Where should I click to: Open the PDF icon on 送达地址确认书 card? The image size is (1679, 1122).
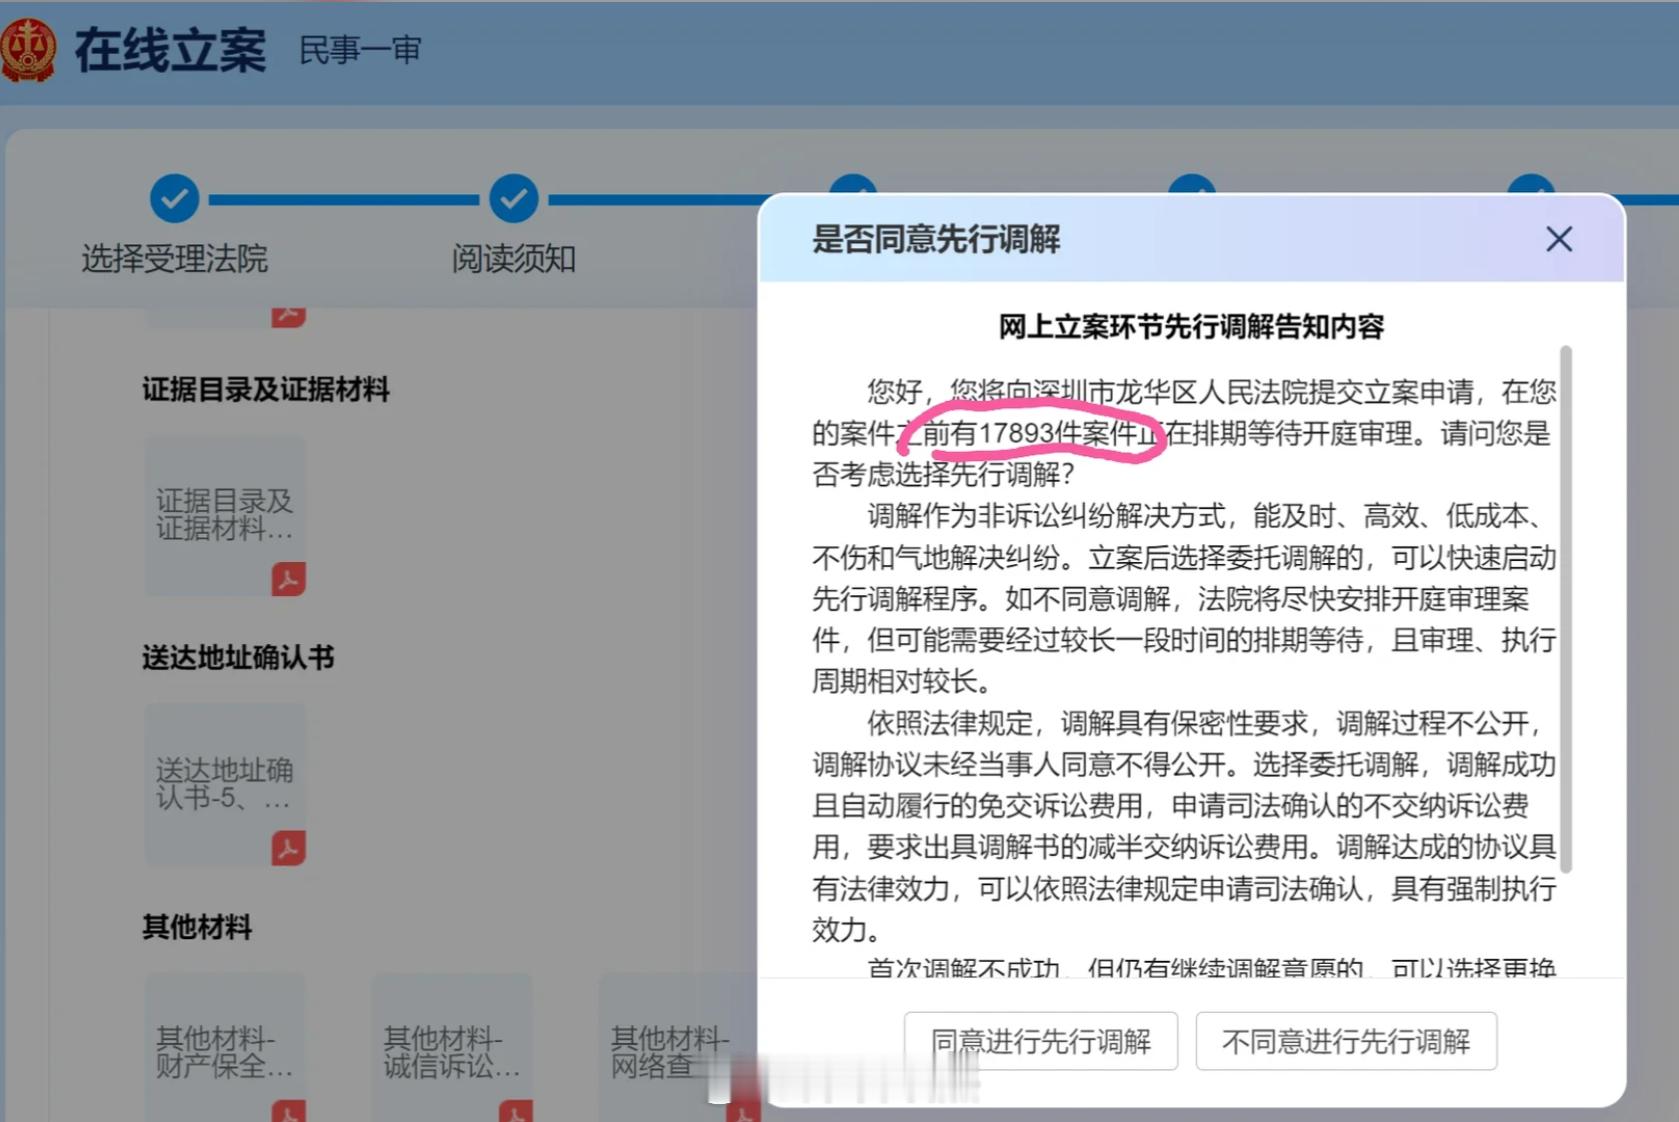288,849
